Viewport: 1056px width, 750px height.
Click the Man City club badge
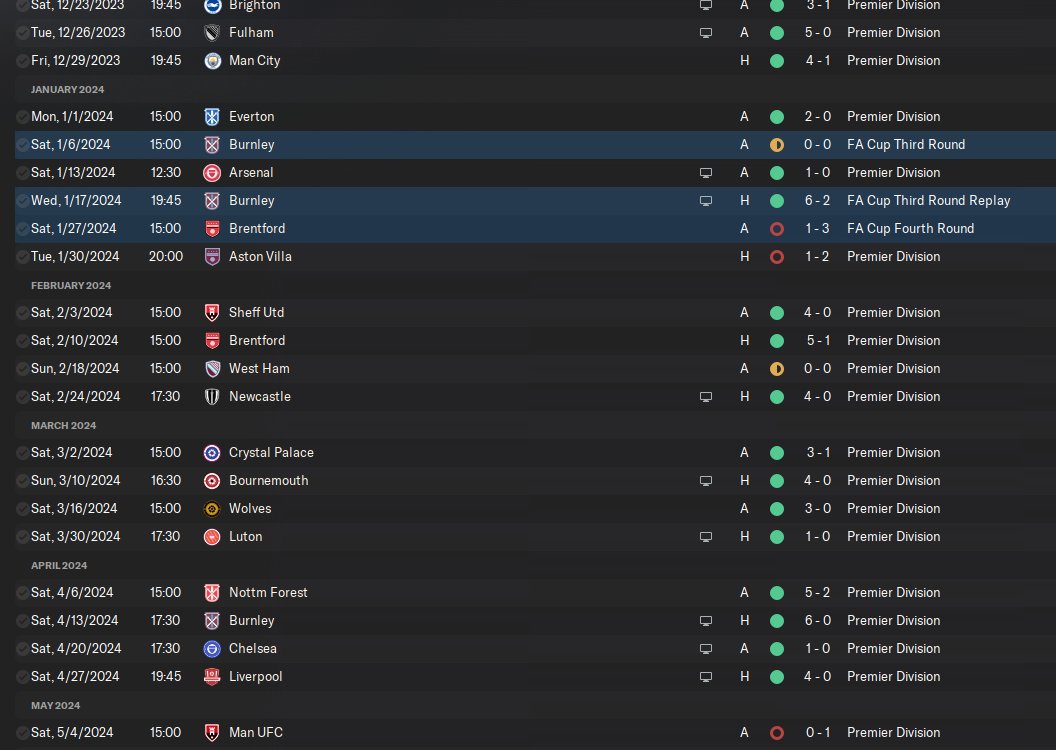[212, 61]
